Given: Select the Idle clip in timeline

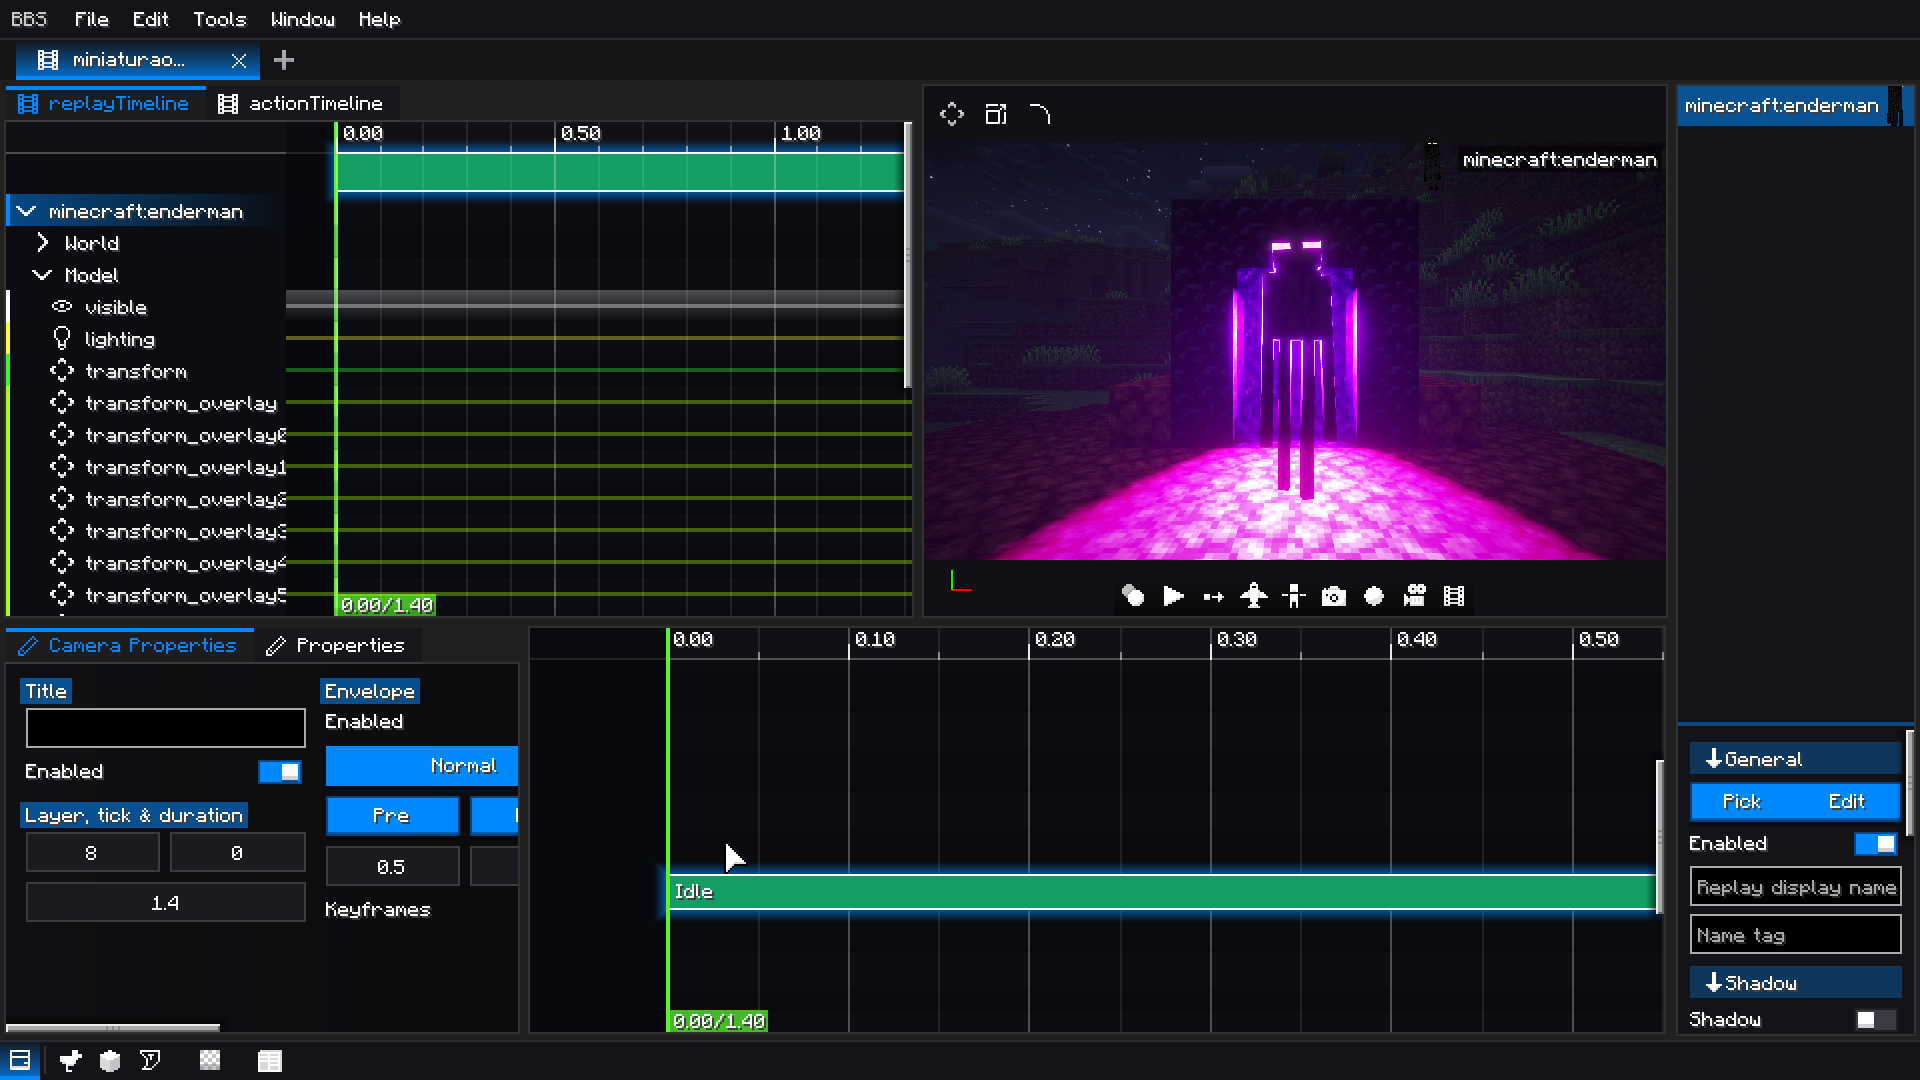Looking at the screenshot, I should 1162,891.
